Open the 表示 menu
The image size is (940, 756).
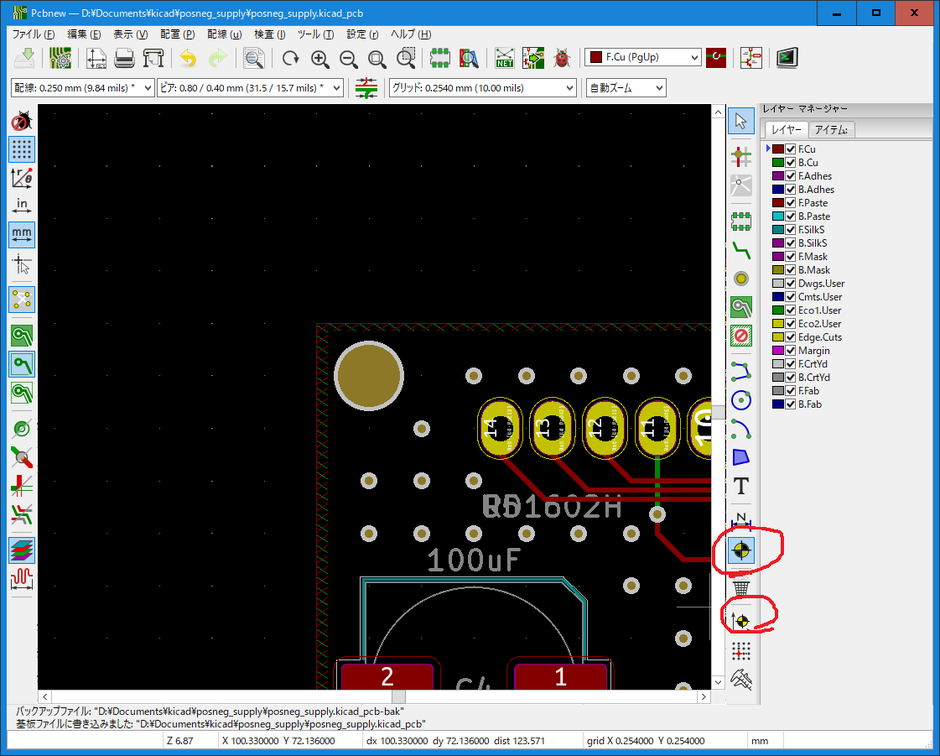[x=130, y=34]
